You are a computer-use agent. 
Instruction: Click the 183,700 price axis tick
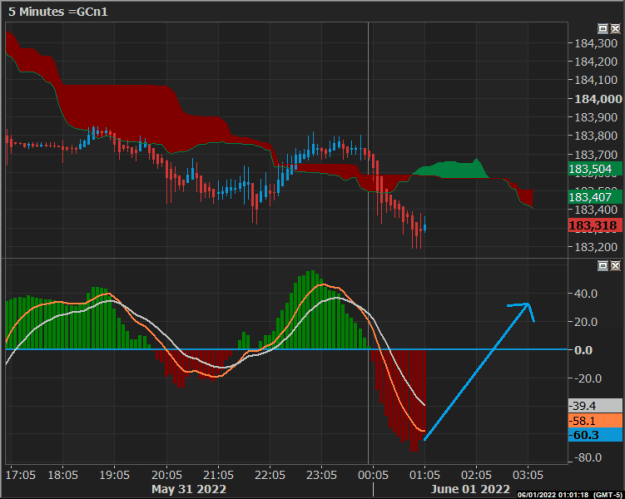pos(596,154)
